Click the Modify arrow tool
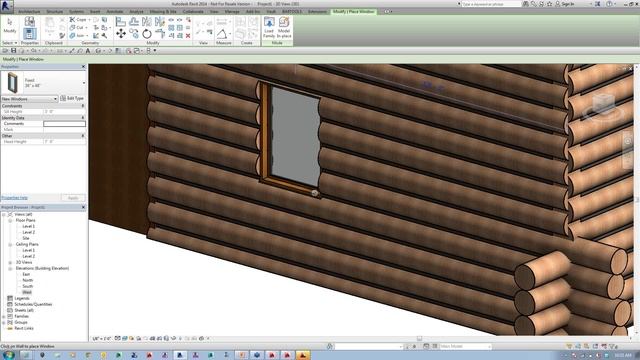This screenshot has width=640, height=360. click(9, 26)
